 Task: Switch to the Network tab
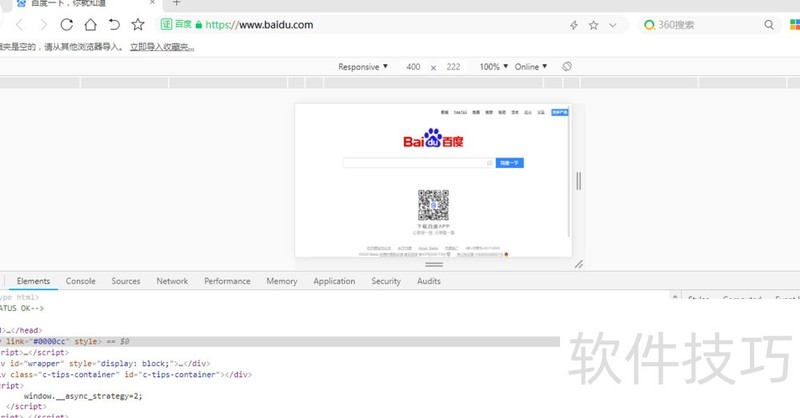[x=172, y=281]
